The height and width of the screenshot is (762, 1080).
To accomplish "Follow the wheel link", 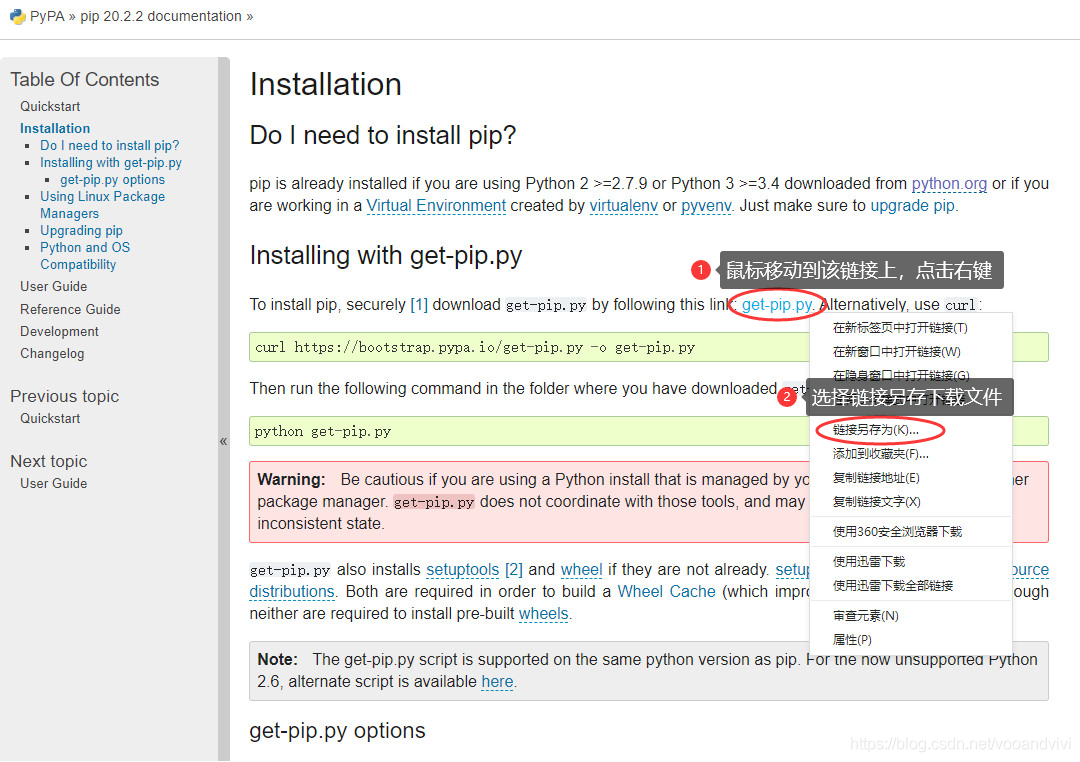I will tap(581, 570).
